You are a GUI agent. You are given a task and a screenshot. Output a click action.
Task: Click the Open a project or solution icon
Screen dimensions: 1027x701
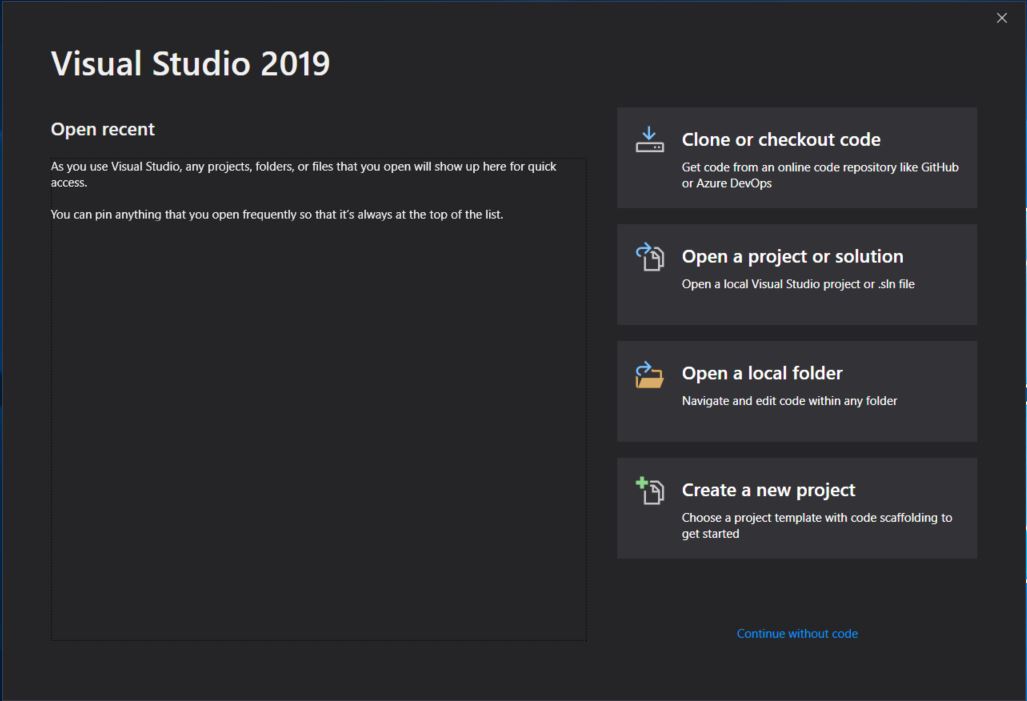click(x=649, y=256)
